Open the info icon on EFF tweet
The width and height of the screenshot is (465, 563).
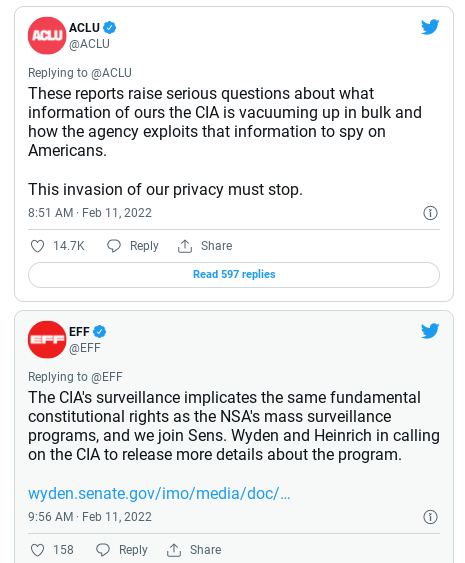[x=430, y=517]
